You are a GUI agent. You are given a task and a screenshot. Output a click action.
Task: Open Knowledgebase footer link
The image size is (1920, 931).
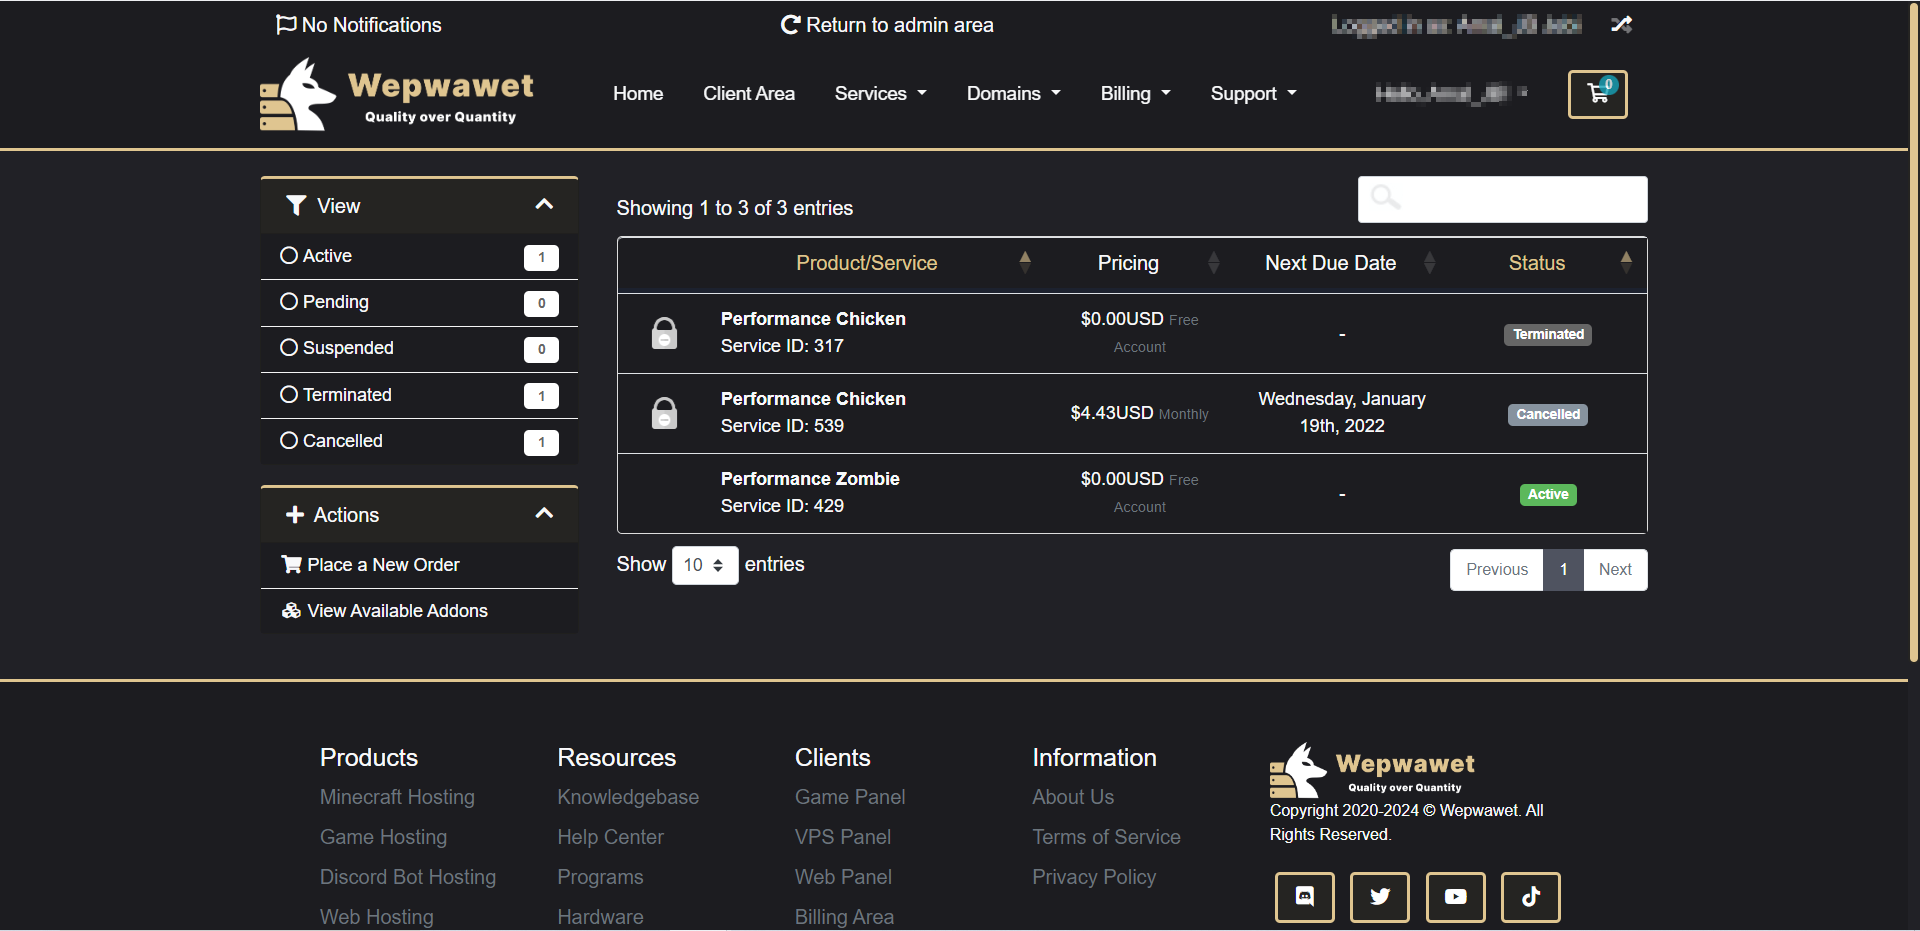click(x=628, y=797)
